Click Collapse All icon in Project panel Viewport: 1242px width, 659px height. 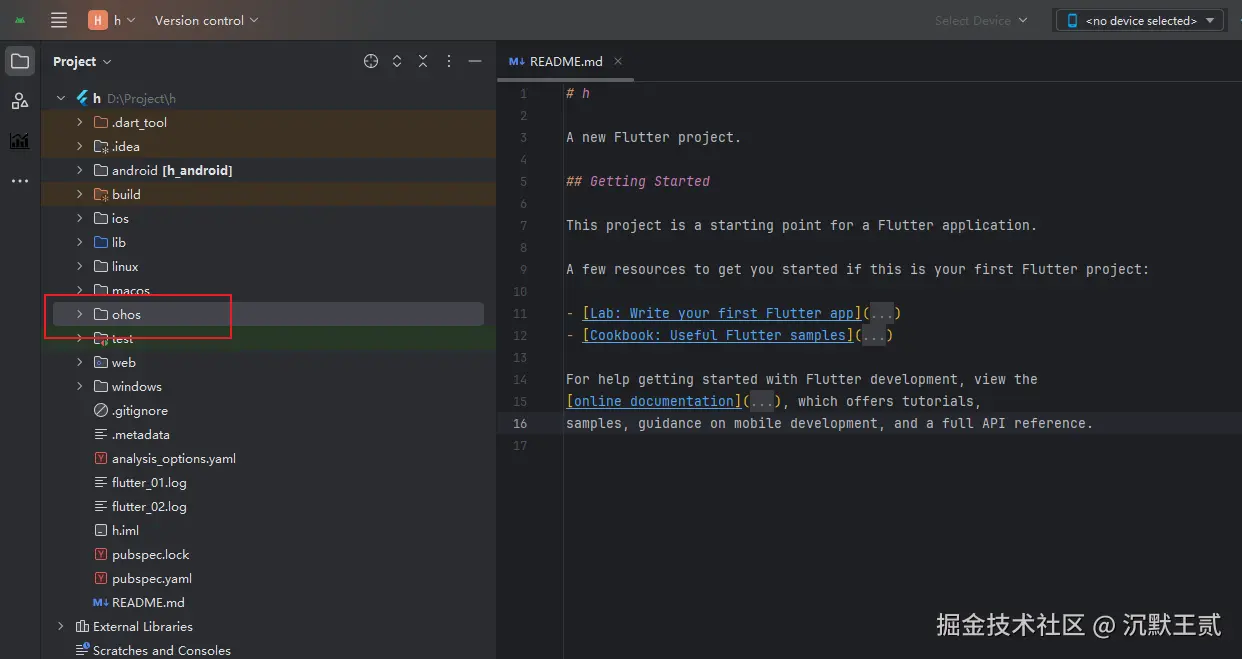(423, 61)
